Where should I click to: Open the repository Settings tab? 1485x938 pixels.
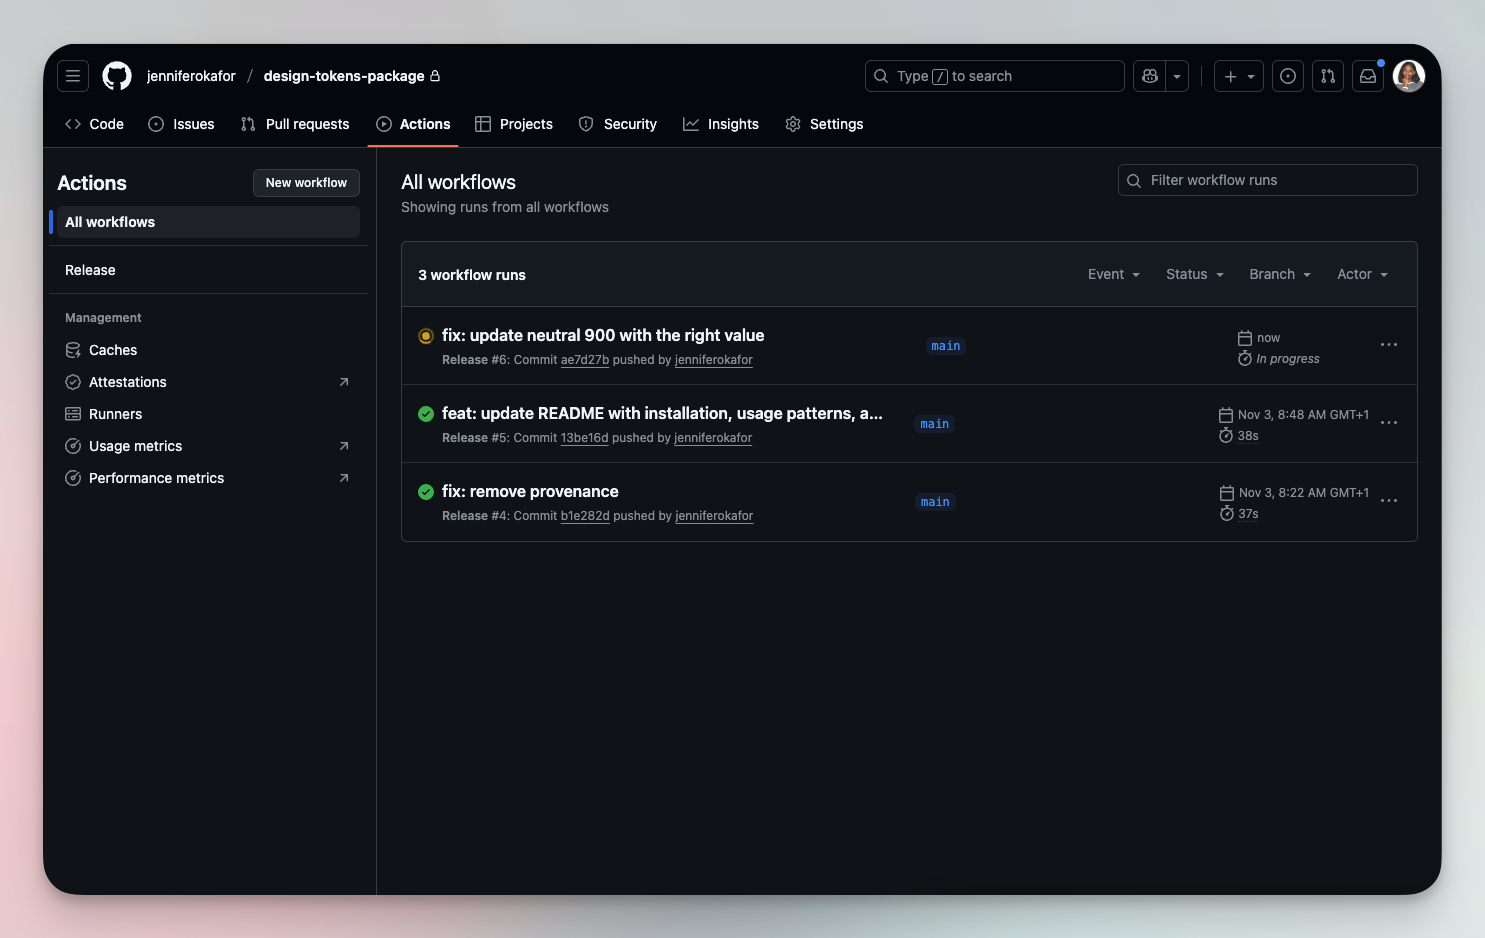click(824, 124)
